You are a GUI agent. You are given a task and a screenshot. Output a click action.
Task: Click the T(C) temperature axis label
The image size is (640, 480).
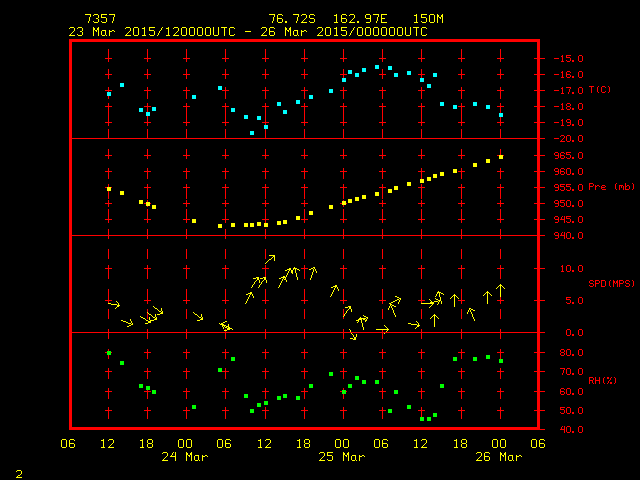point(599,90)
